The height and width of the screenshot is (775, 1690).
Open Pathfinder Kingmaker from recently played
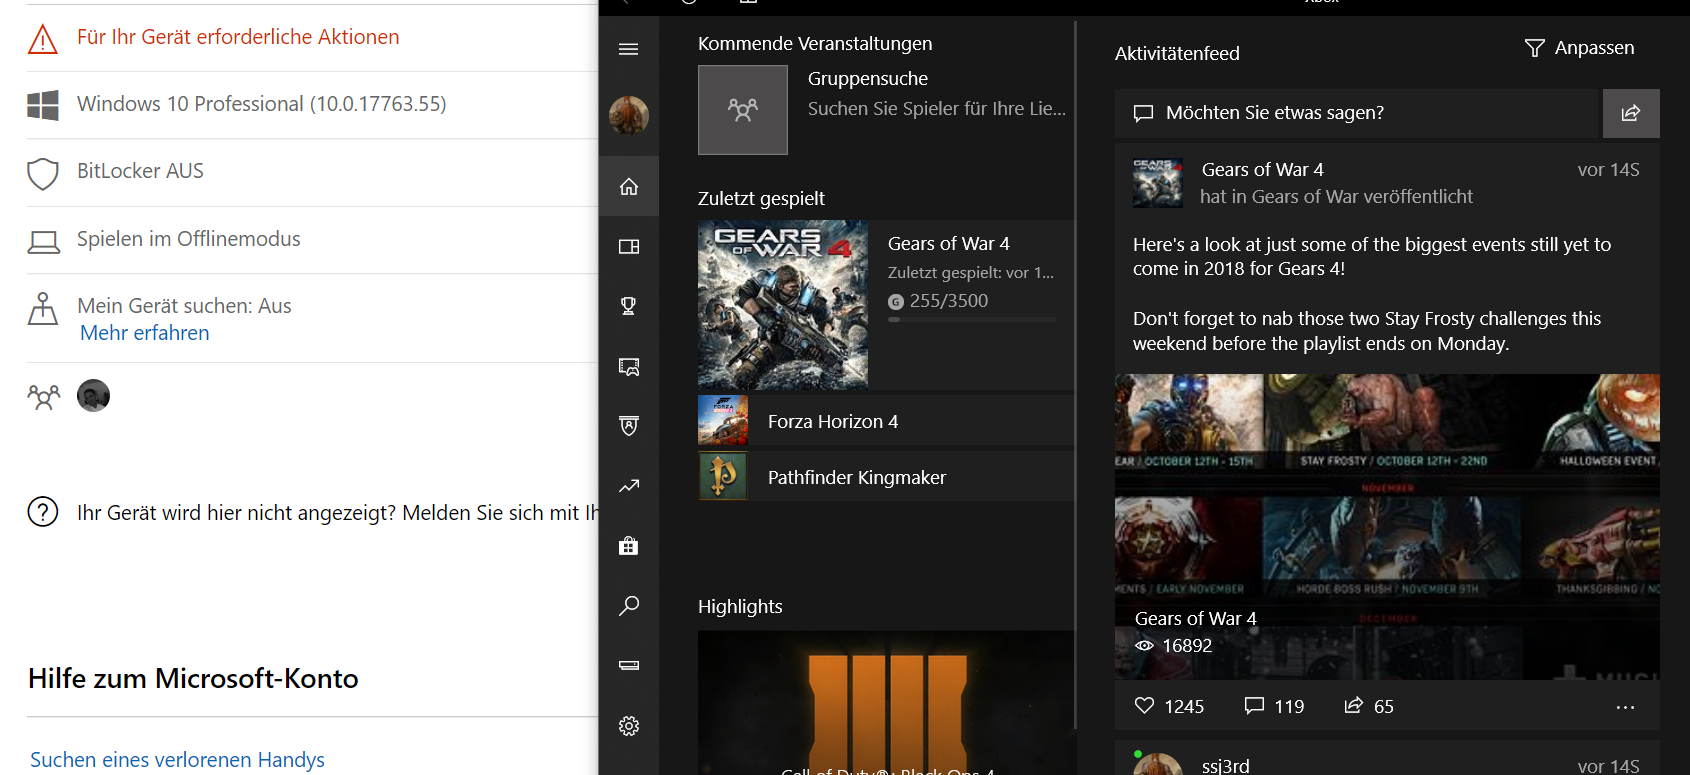tap(886, 477)
